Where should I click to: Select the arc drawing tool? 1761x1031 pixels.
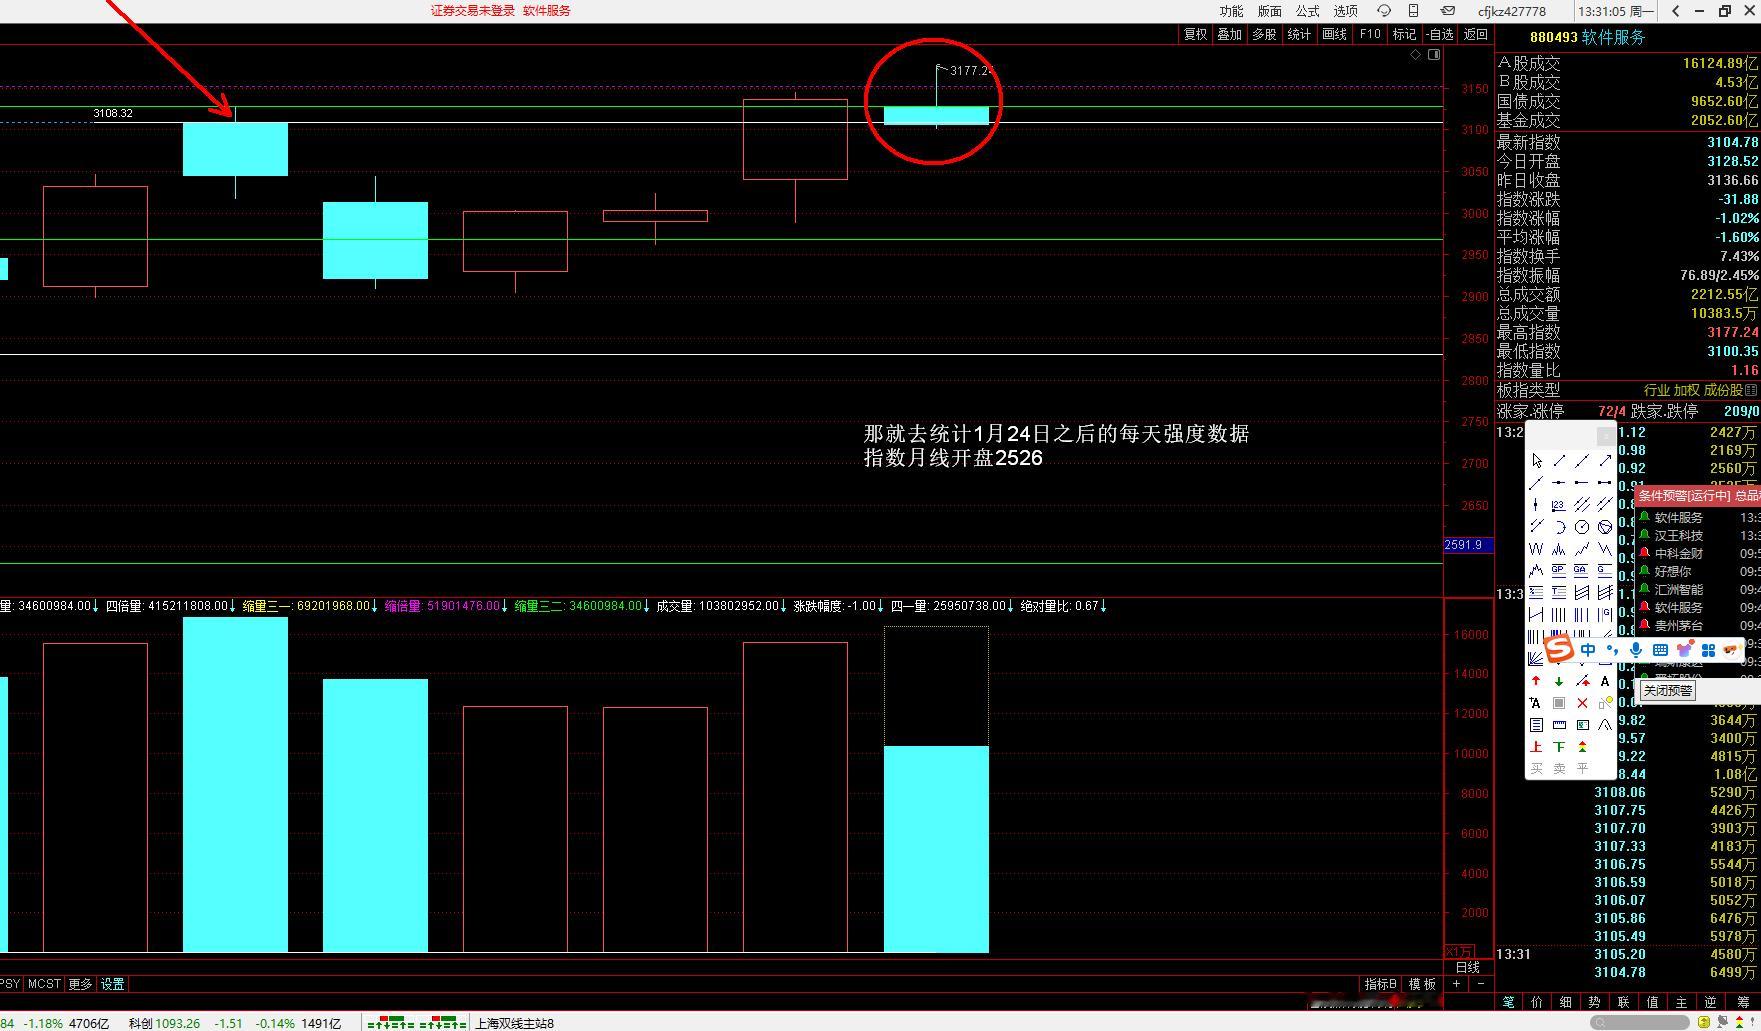pyautogui.click(x=1560, y=527)
